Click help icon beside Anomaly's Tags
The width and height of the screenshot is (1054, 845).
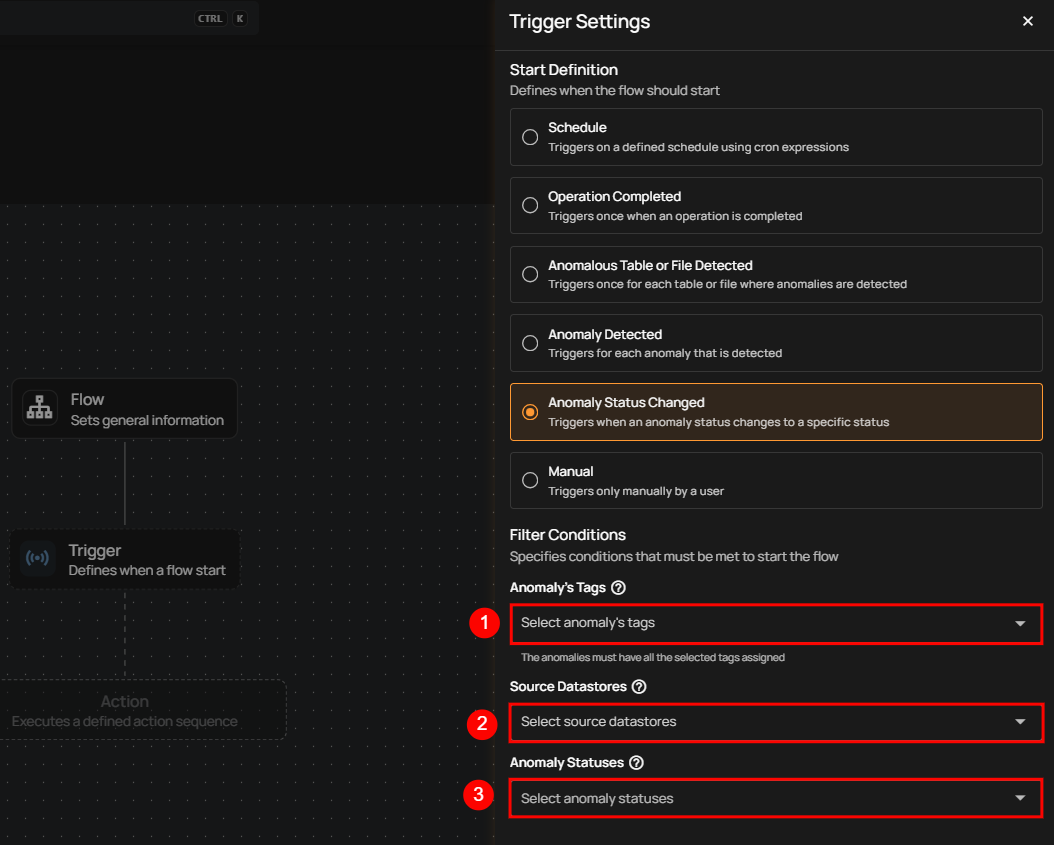click(618, 588)
